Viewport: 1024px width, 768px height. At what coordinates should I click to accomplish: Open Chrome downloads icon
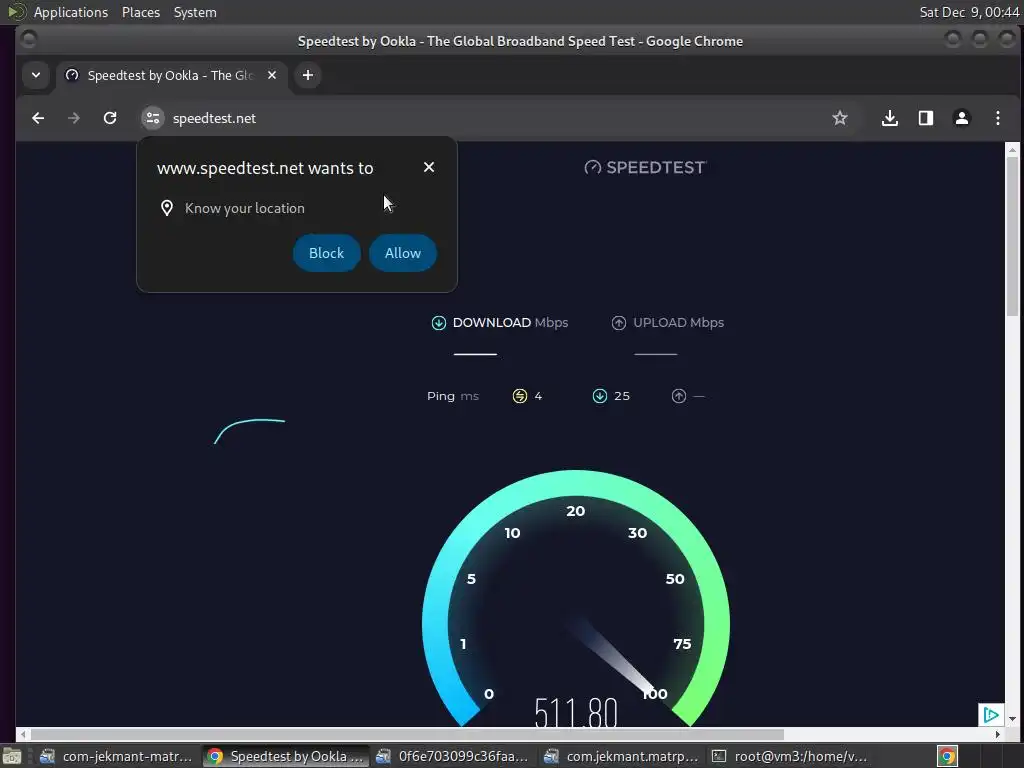pyautogui.click(x=889, y=118)
